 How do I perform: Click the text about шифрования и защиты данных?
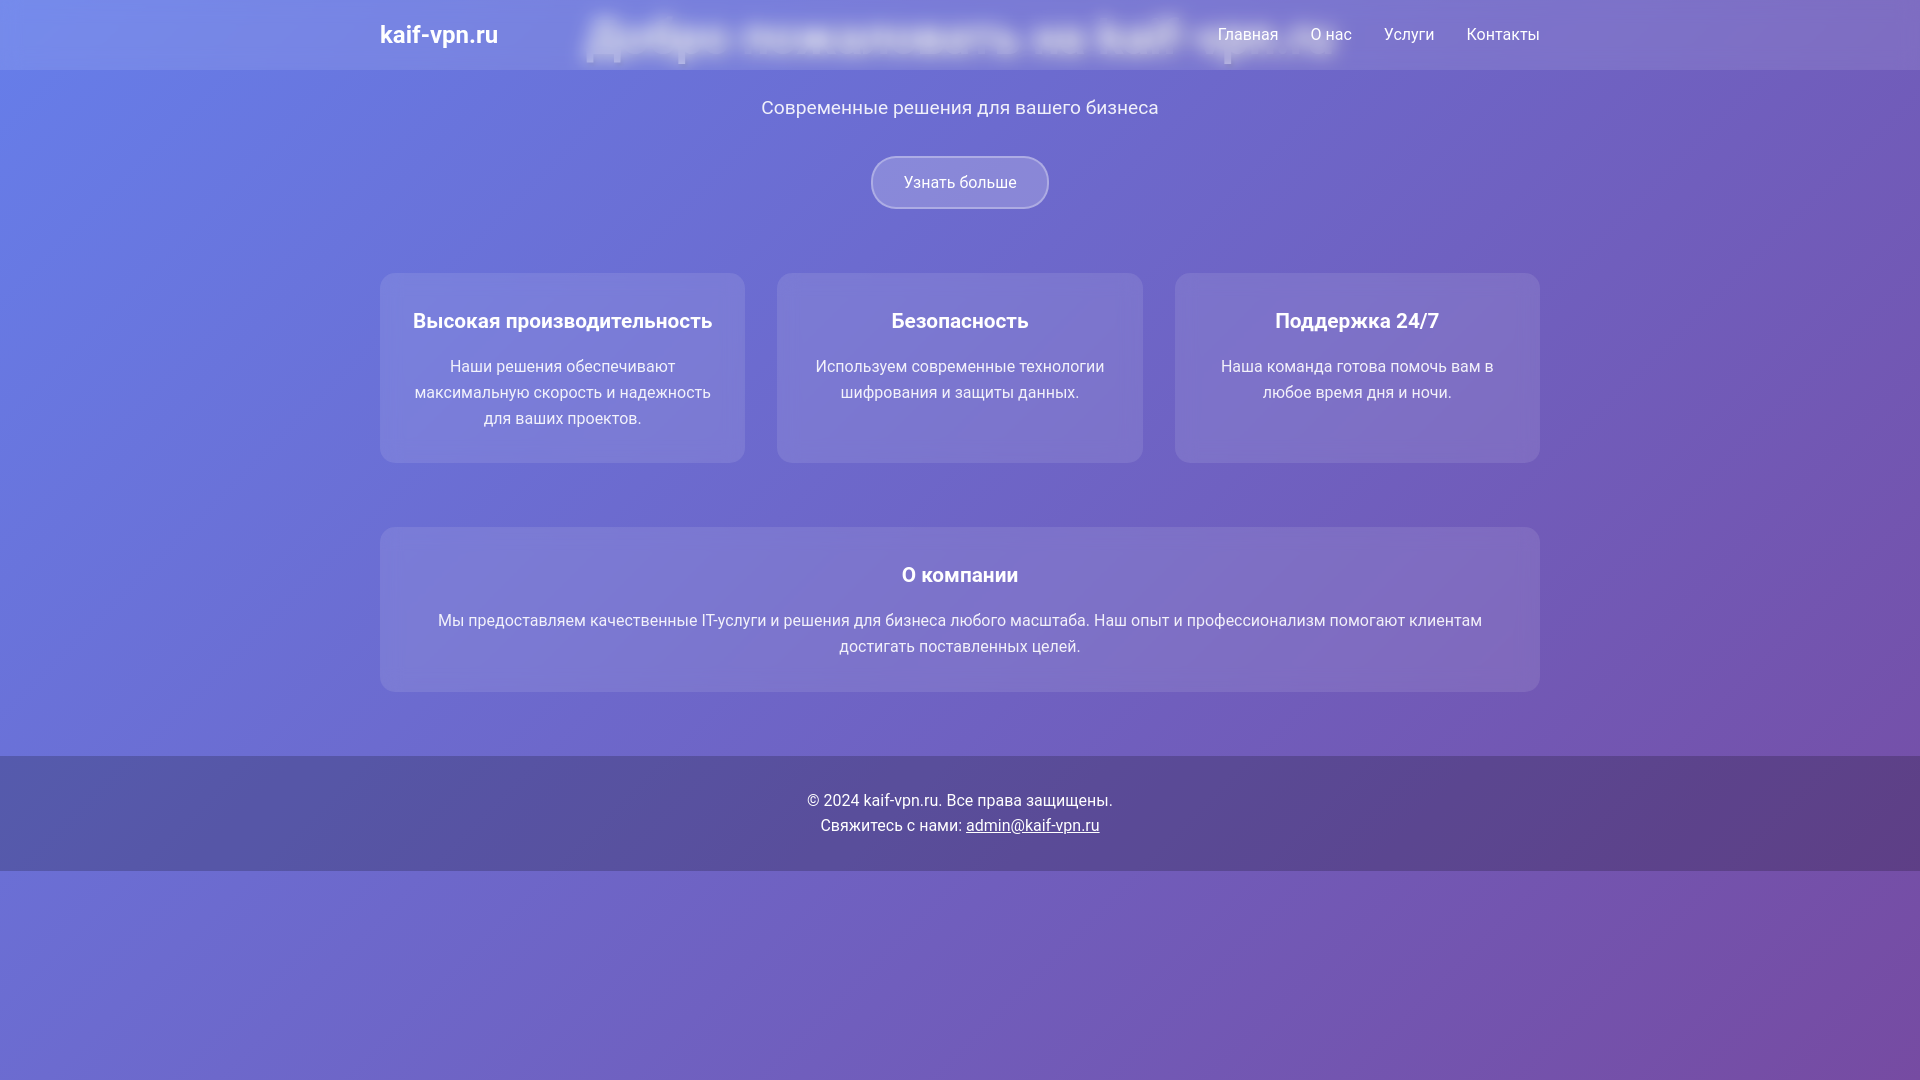point(959,380)
